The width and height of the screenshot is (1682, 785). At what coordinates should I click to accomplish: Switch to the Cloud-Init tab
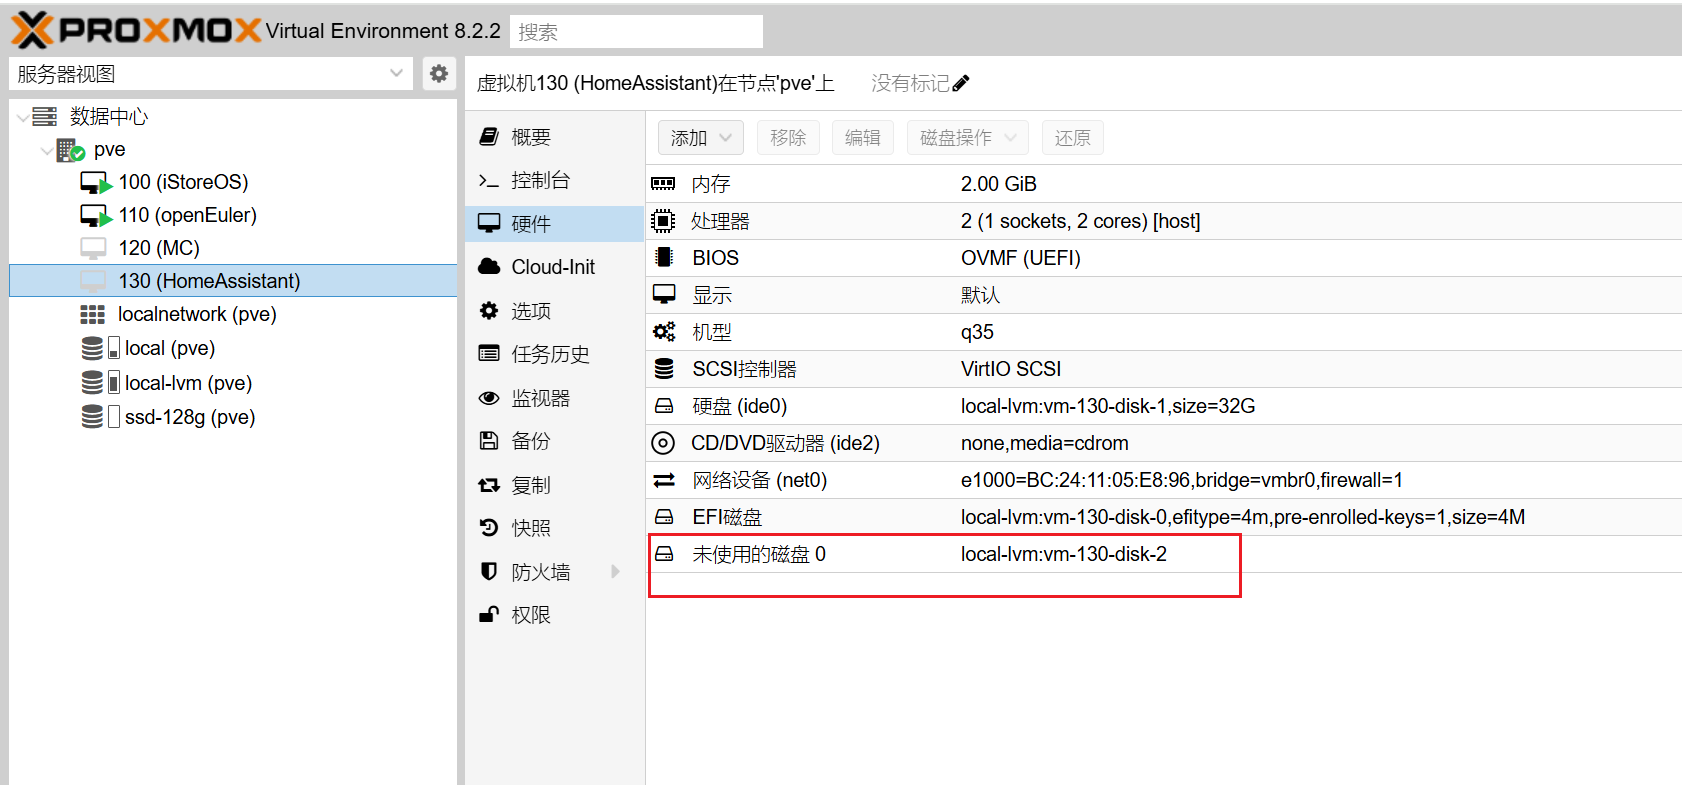552,267
